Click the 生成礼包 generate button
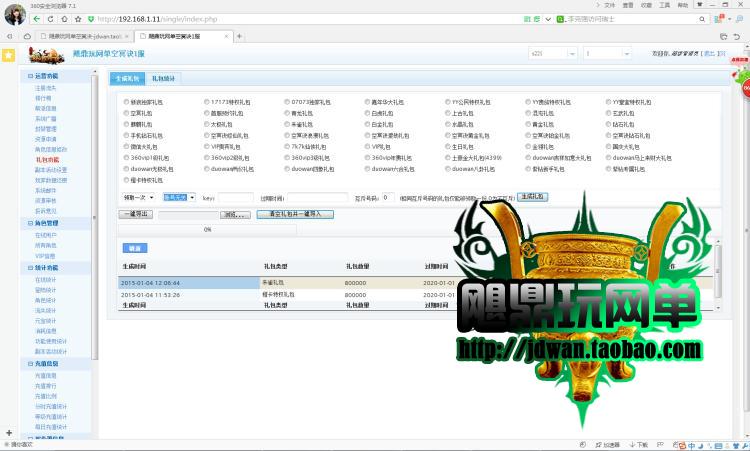This screenshot has width=750, height=451. click(x=532, y=197)
